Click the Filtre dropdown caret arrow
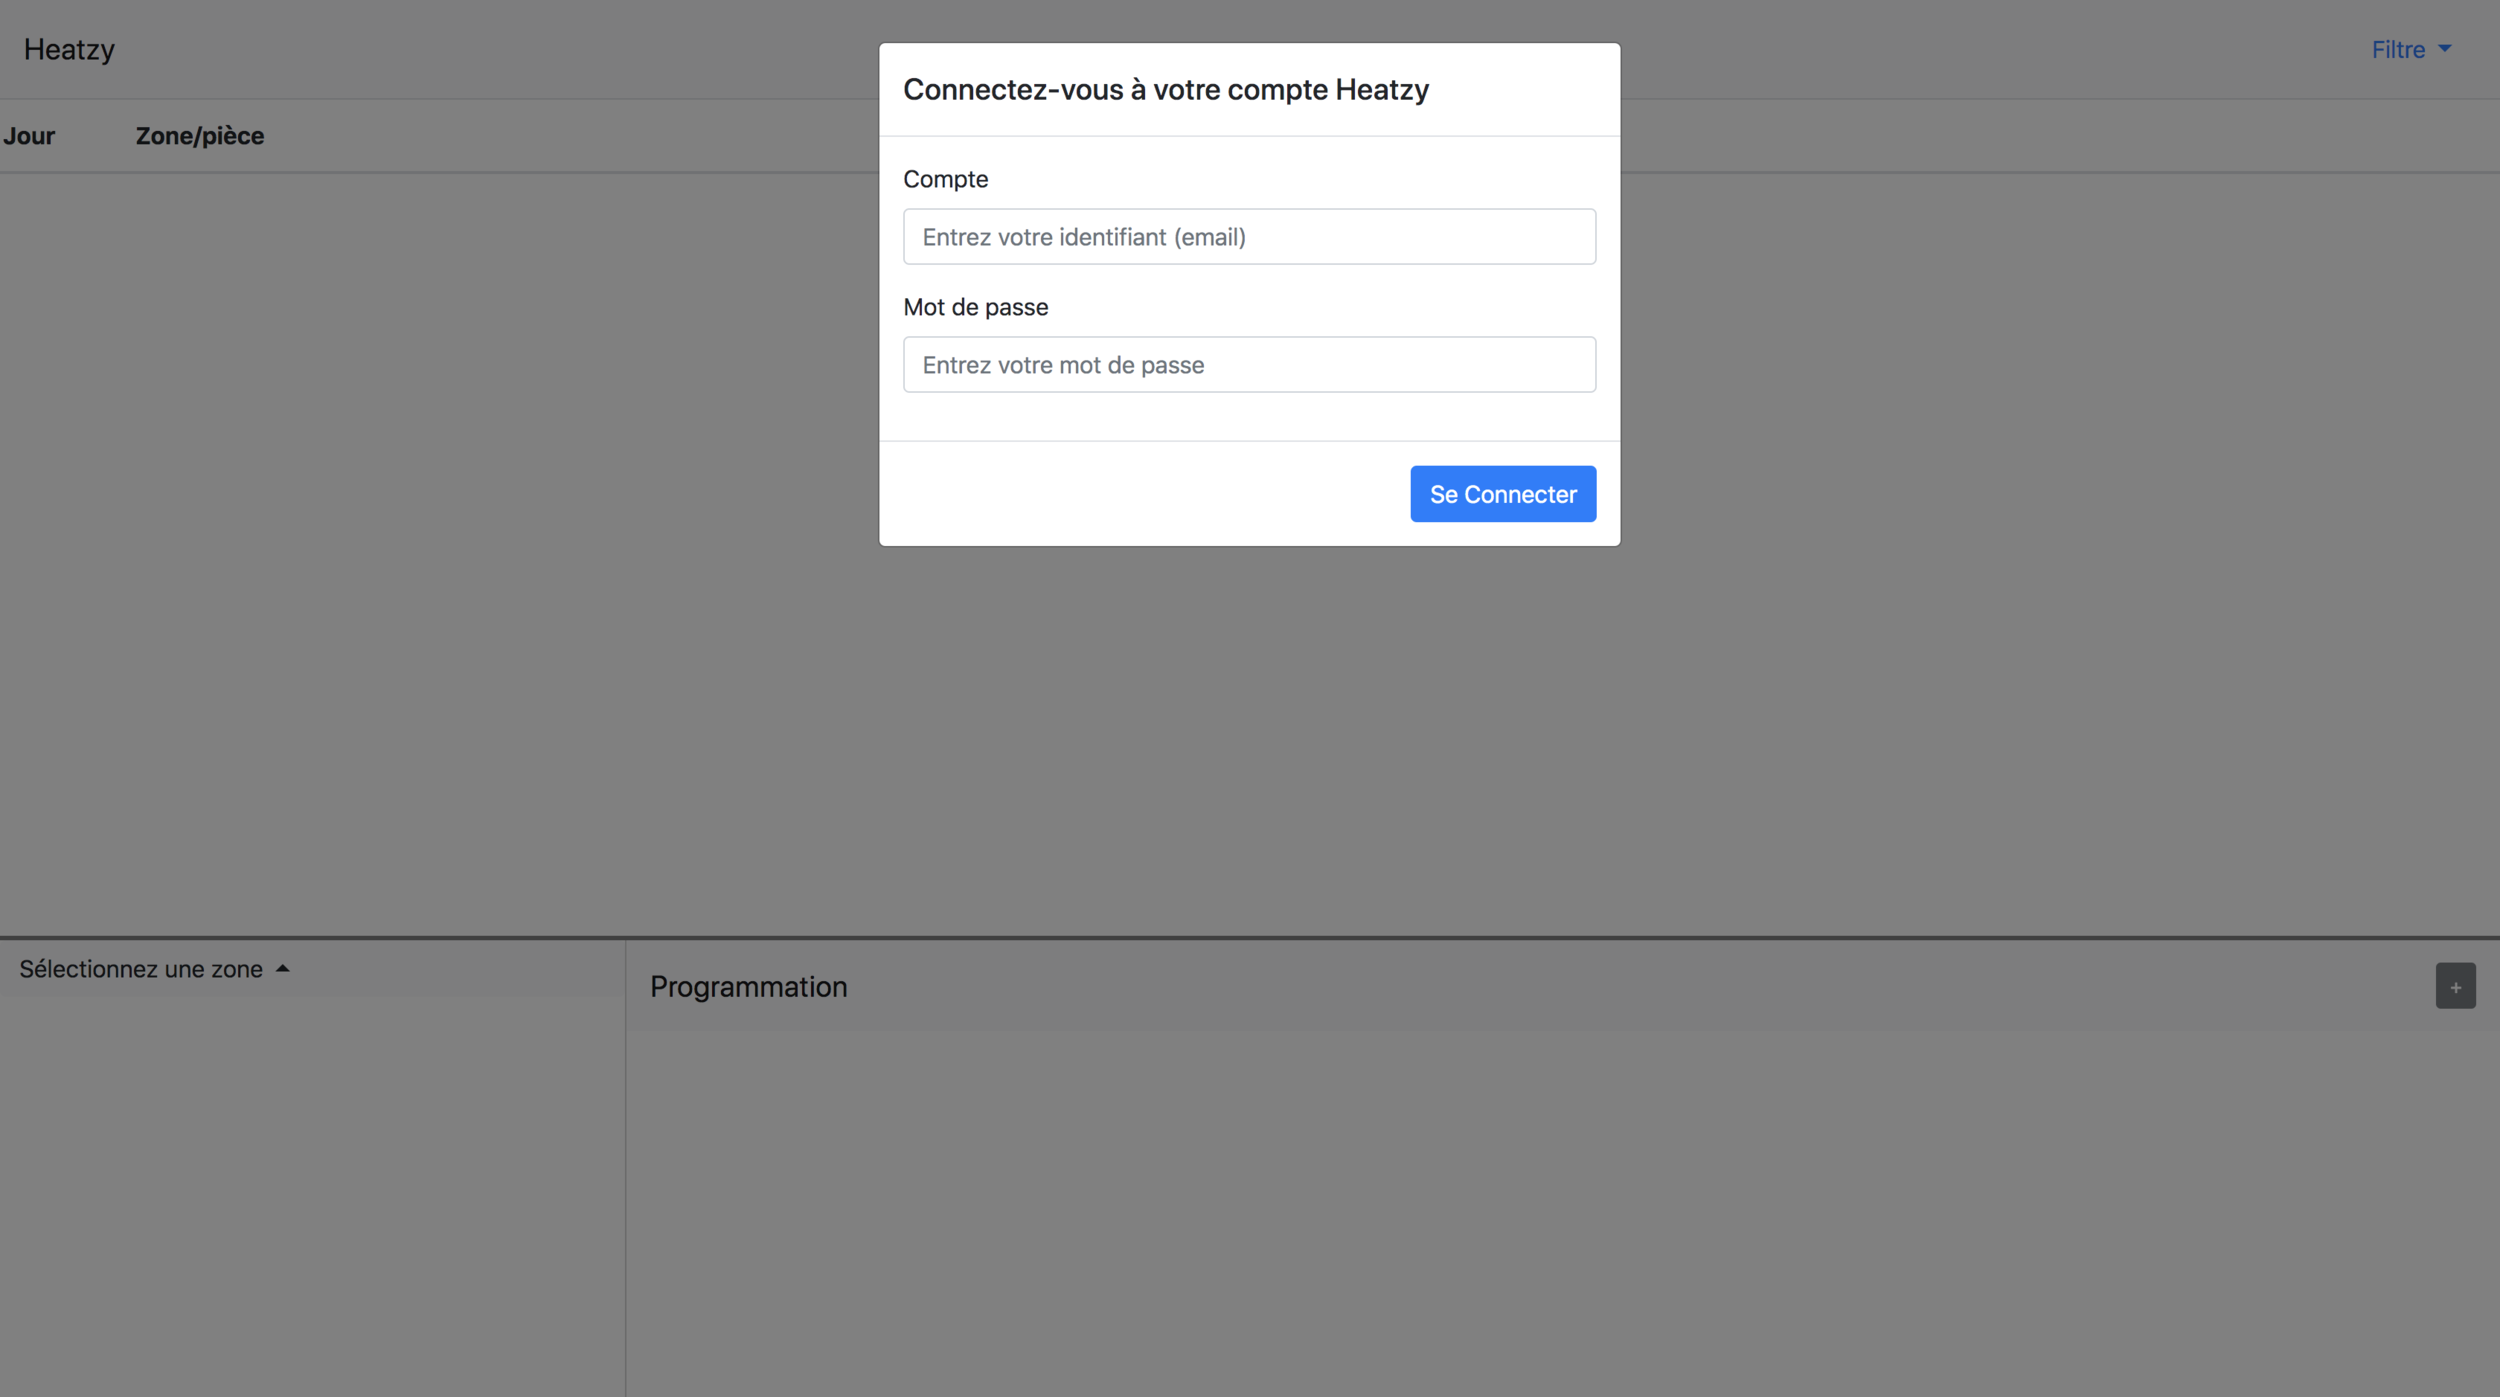 (x=2444, y=49)
